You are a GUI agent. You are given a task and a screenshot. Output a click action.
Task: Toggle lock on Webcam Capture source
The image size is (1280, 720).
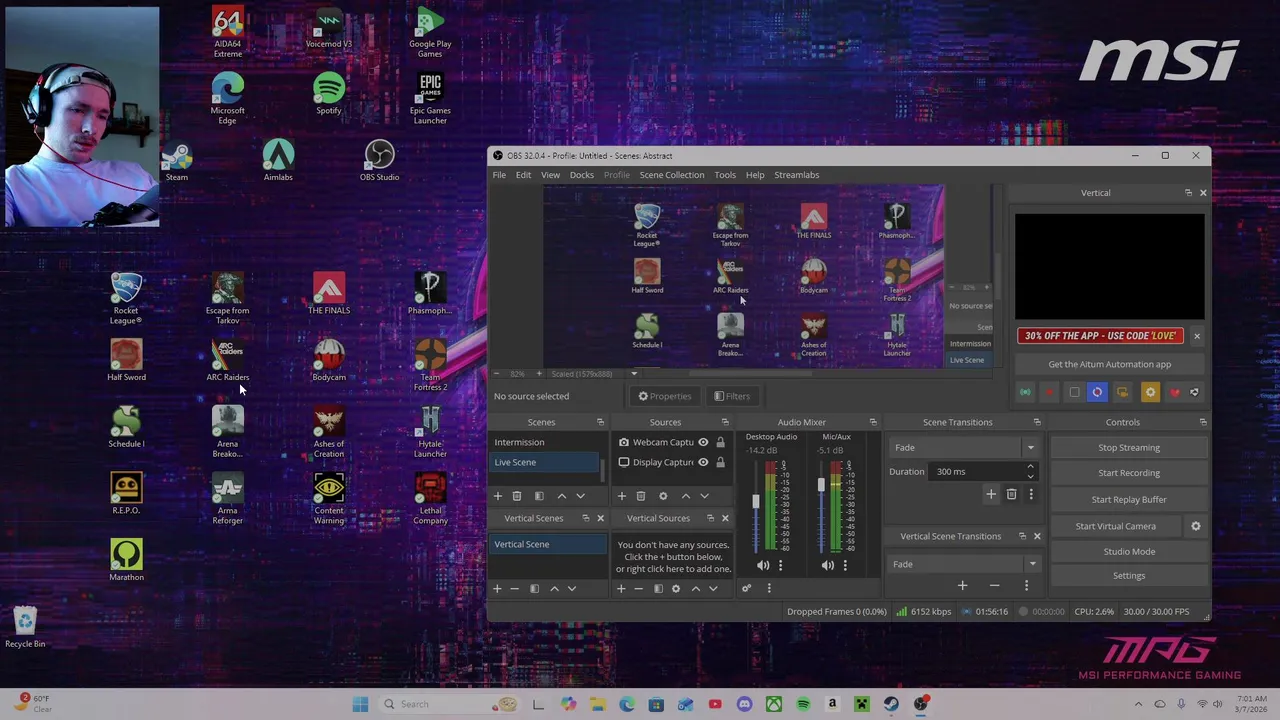(720, 442)
